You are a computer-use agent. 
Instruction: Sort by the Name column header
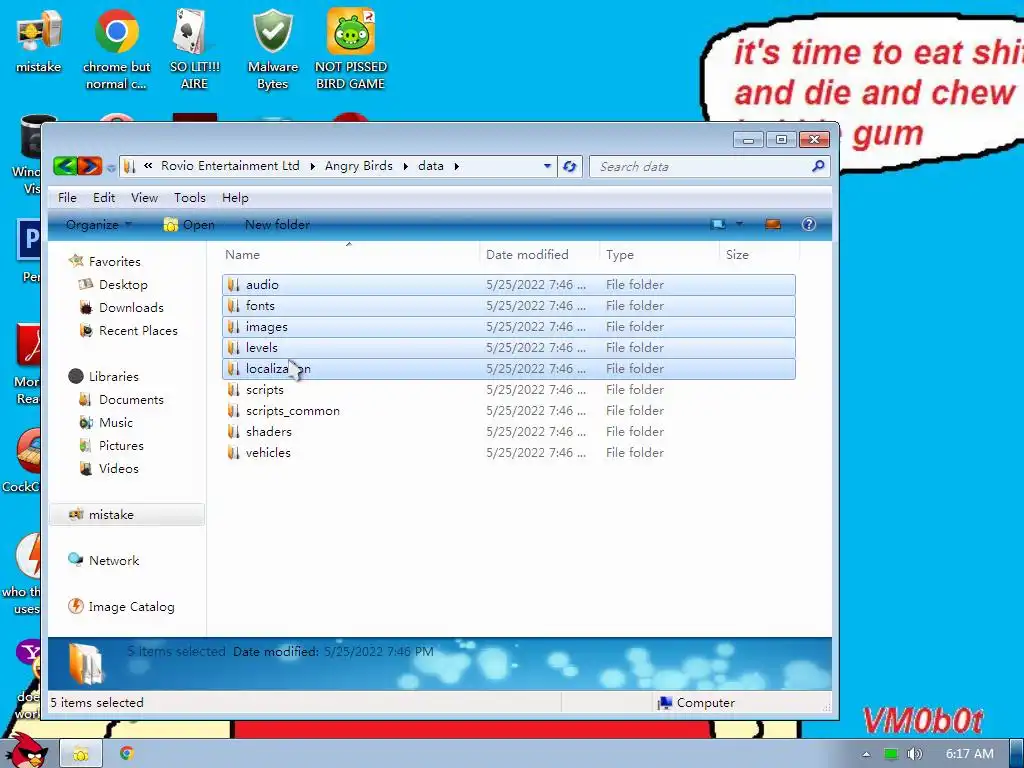[349, 255]
